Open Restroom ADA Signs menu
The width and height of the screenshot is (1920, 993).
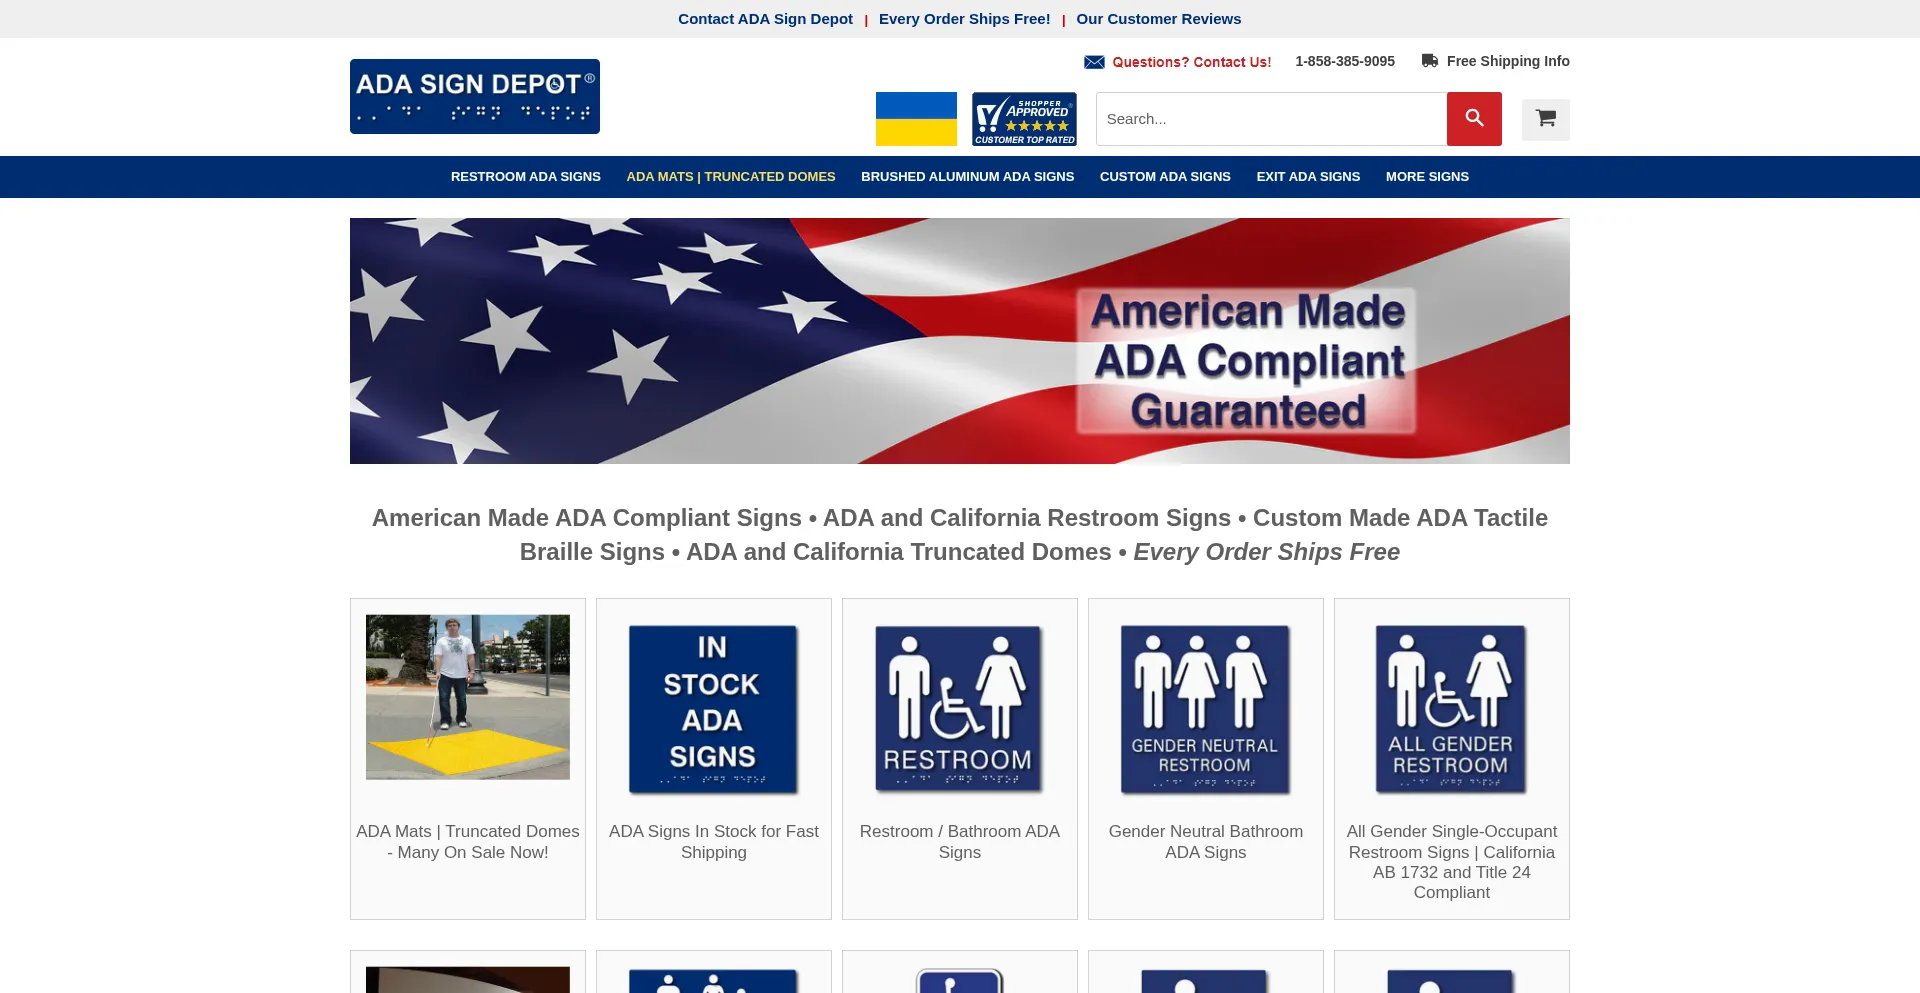tap(526, 177)
